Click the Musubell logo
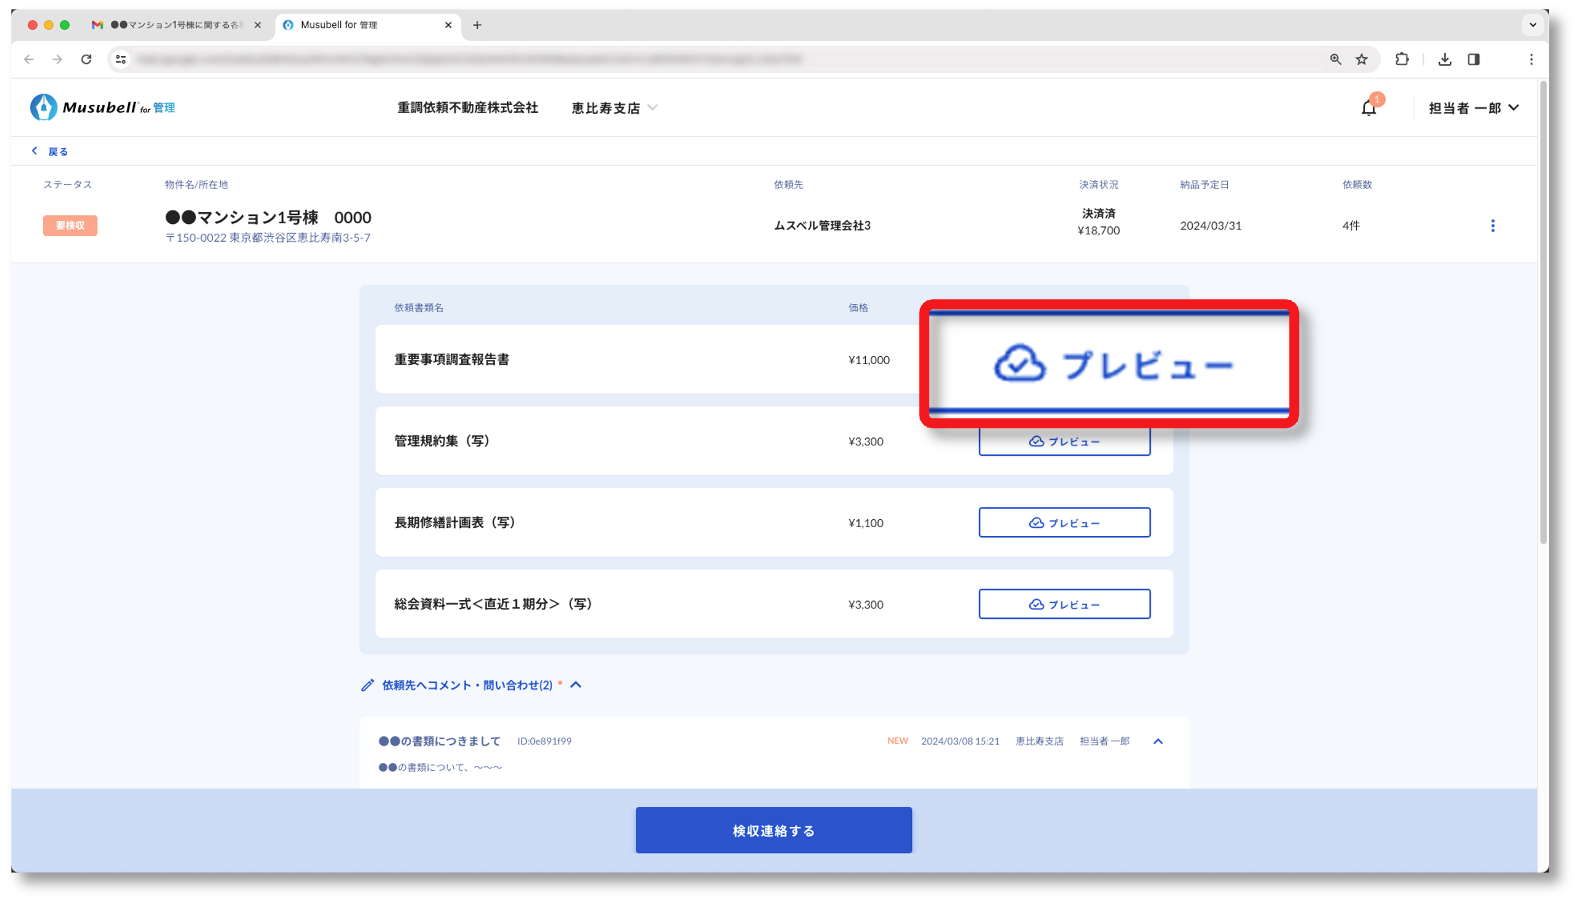The height and width of the screenshot is (907, 1581). coord(102,107)
